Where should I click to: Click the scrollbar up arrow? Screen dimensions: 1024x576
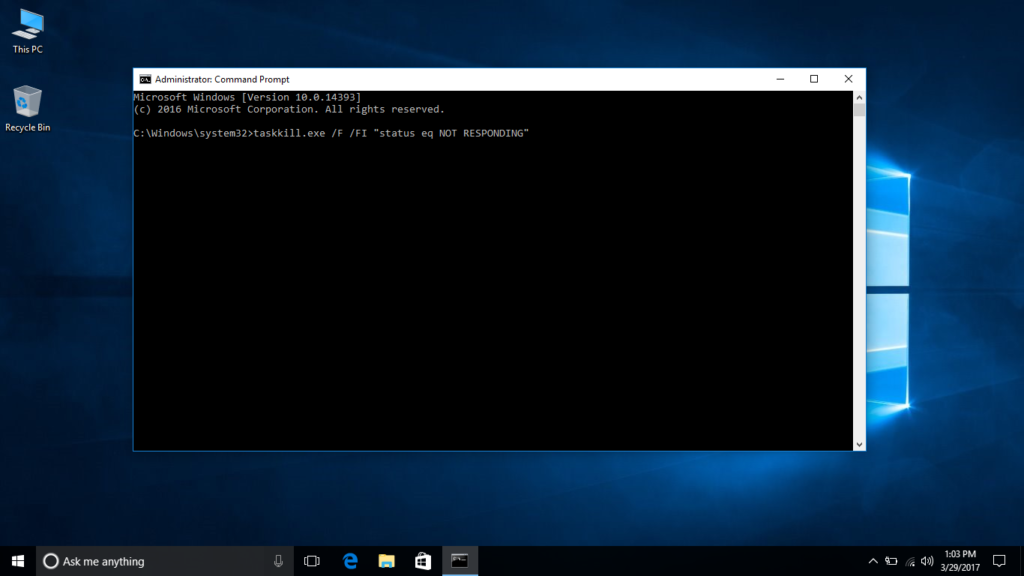coord(858,95)
